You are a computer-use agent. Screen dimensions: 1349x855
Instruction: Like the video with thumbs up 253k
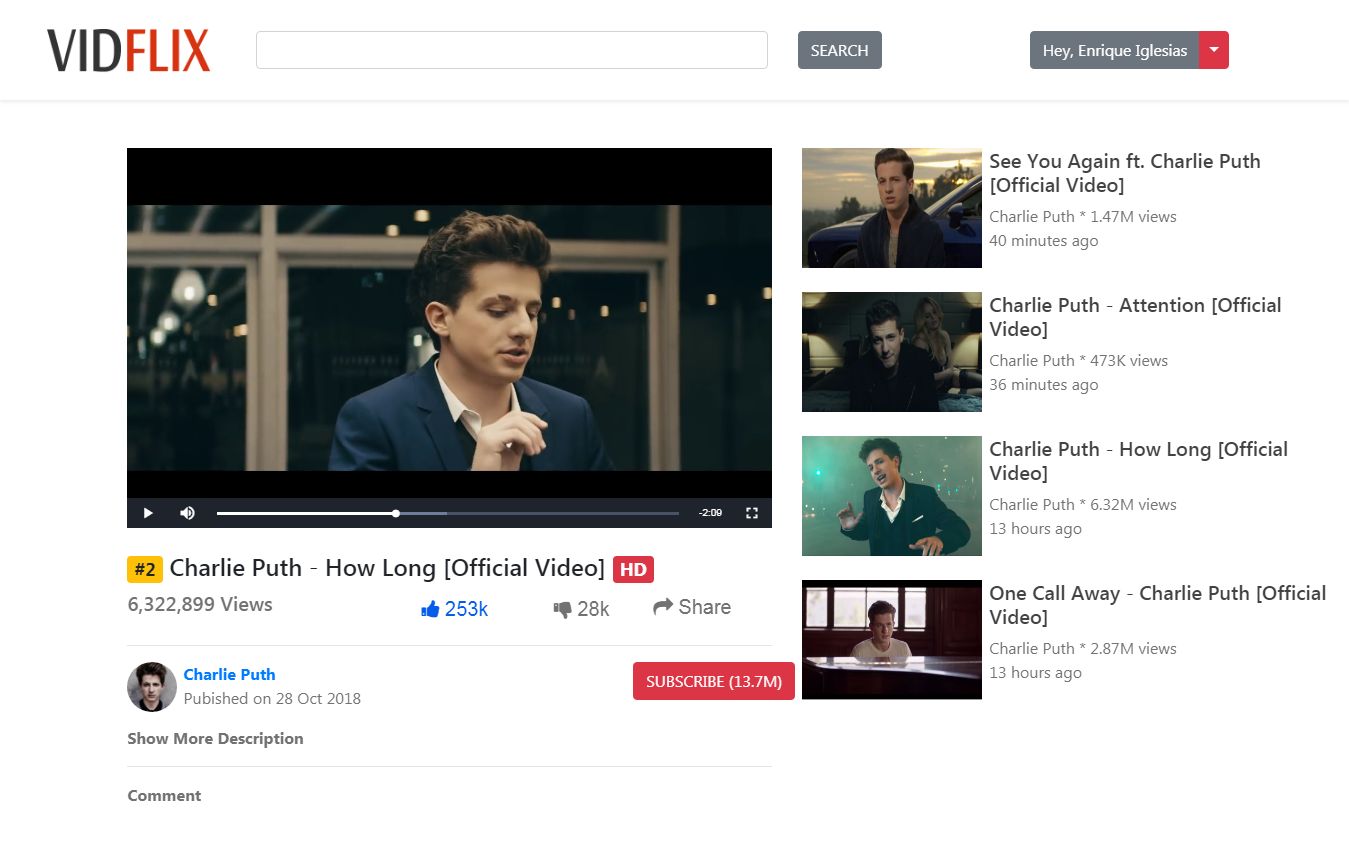click(x=455, y=609)
